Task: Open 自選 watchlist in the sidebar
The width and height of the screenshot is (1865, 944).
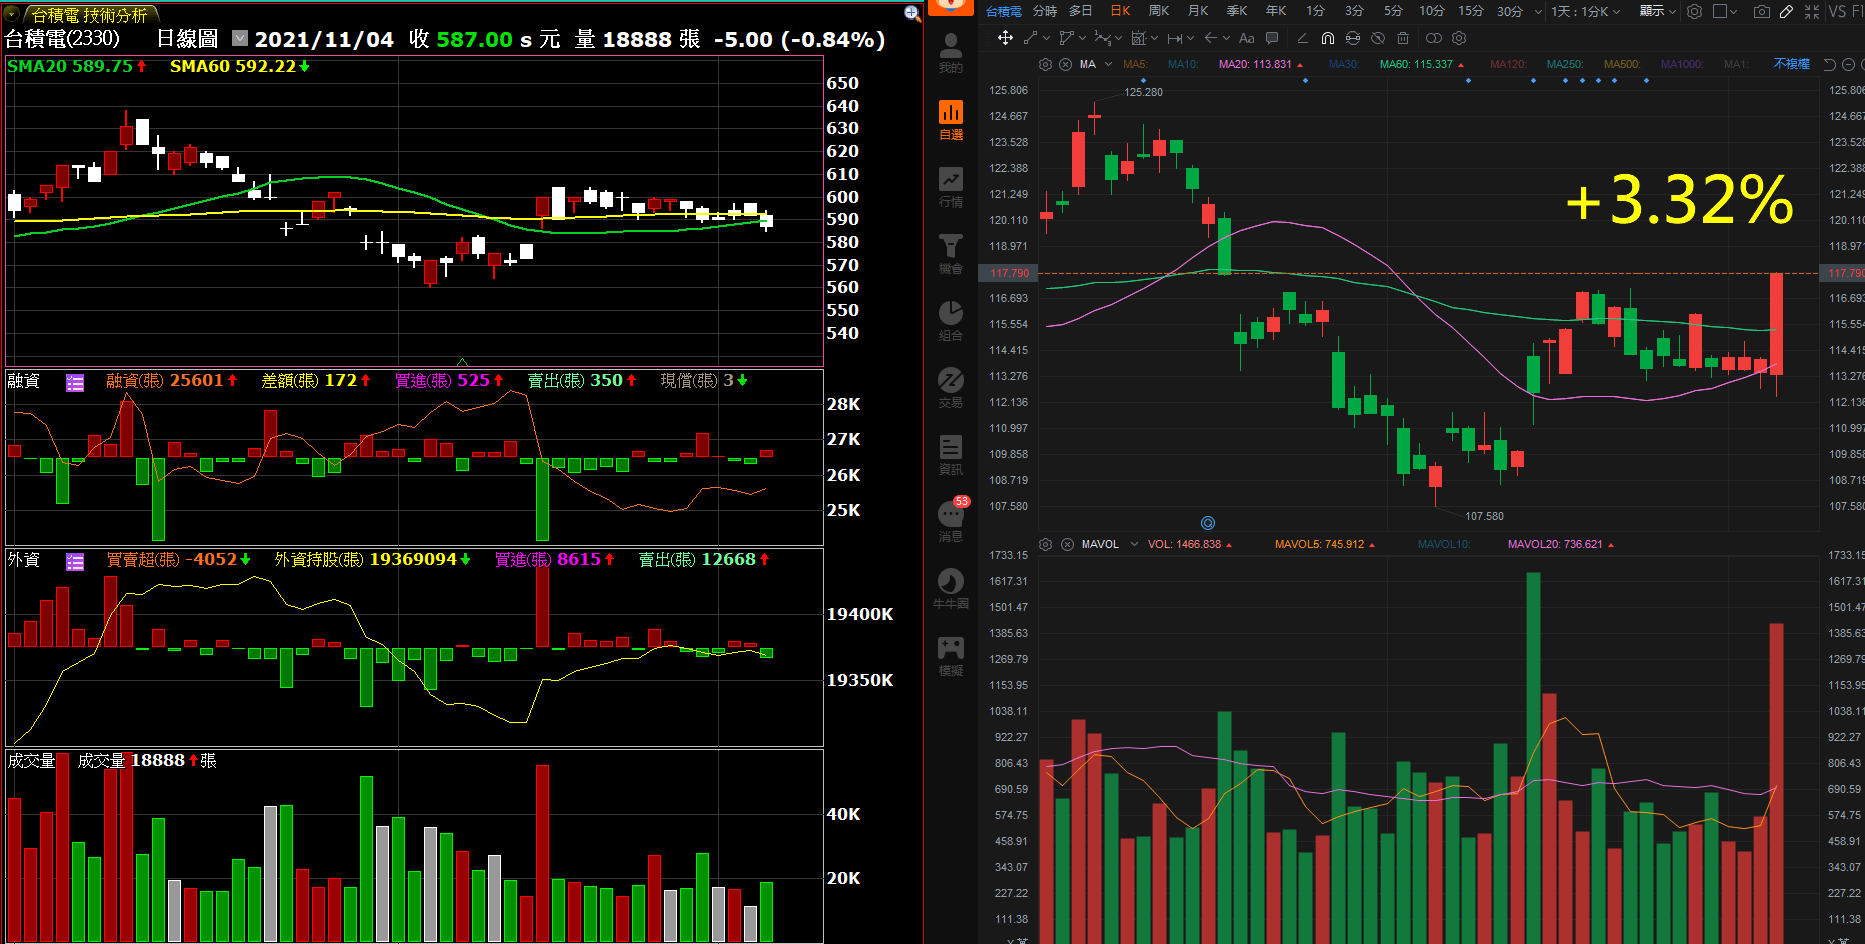Action: [950, 120]
